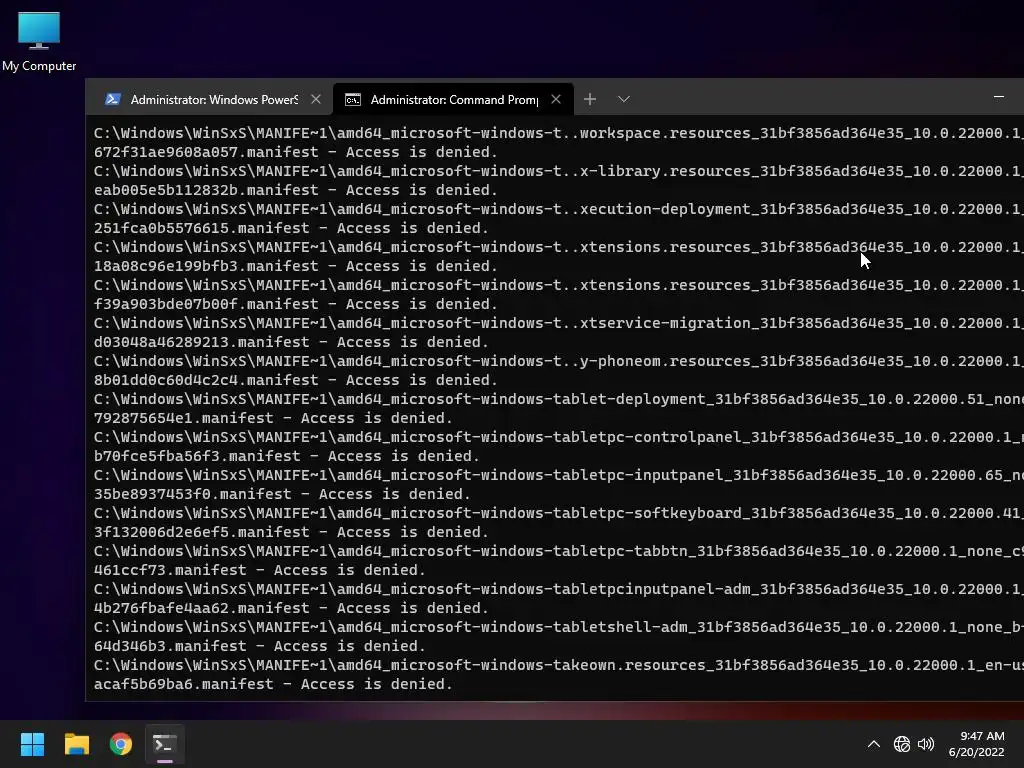1024x768 pixels.
Task: Add a new terminal tab
Action: tap(590, 99)
